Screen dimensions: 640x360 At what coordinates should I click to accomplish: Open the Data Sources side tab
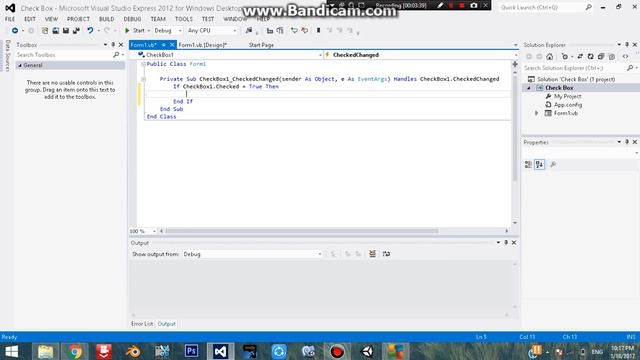[7, 56]
